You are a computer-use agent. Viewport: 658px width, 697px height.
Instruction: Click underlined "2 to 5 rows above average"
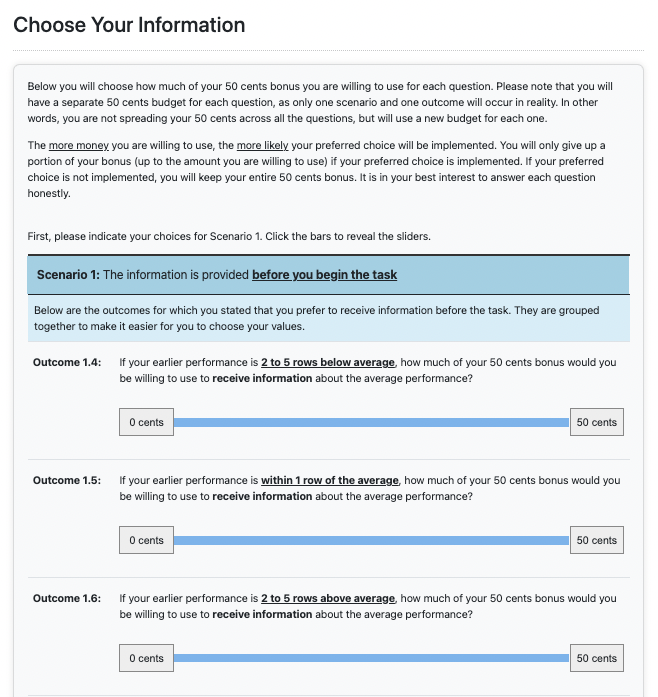pyautogui.click(x=328, y=598)
